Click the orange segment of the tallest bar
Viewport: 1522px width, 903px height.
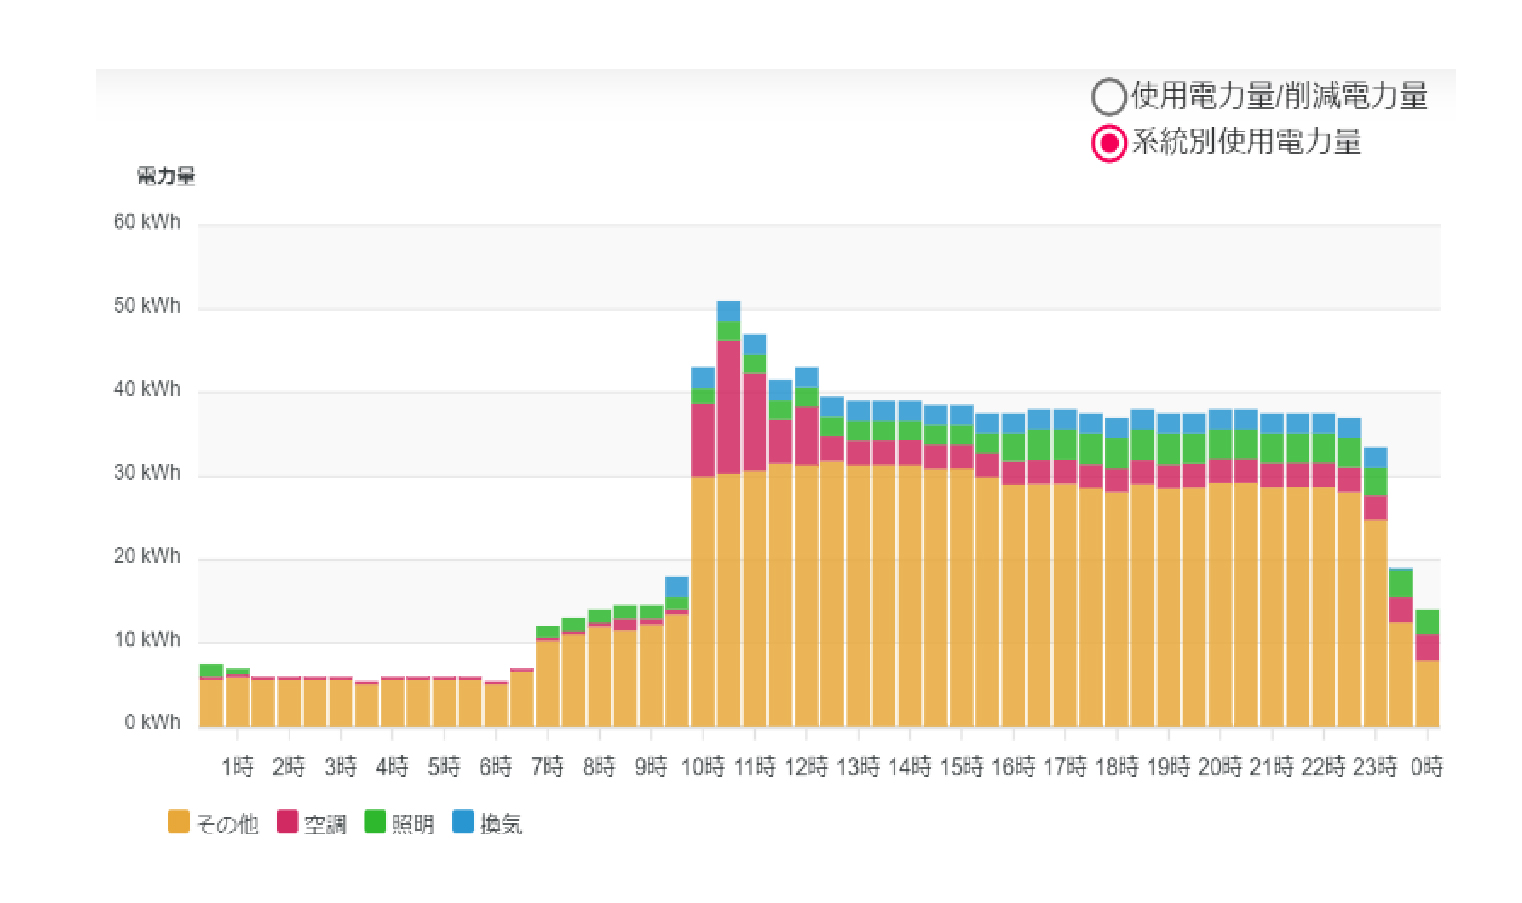click(x=728, y=600)
